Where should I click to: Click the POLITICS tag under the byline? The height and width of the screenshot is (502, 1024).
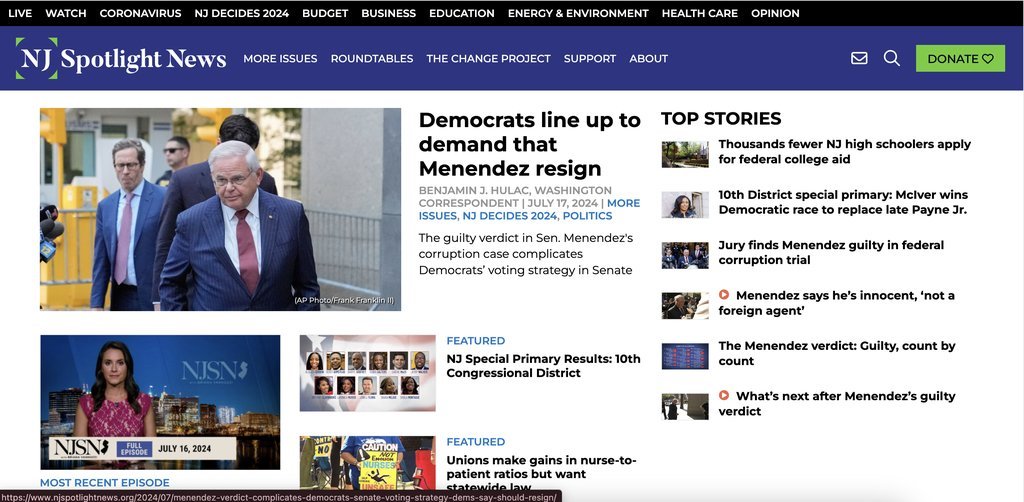(x=587, y=216)
